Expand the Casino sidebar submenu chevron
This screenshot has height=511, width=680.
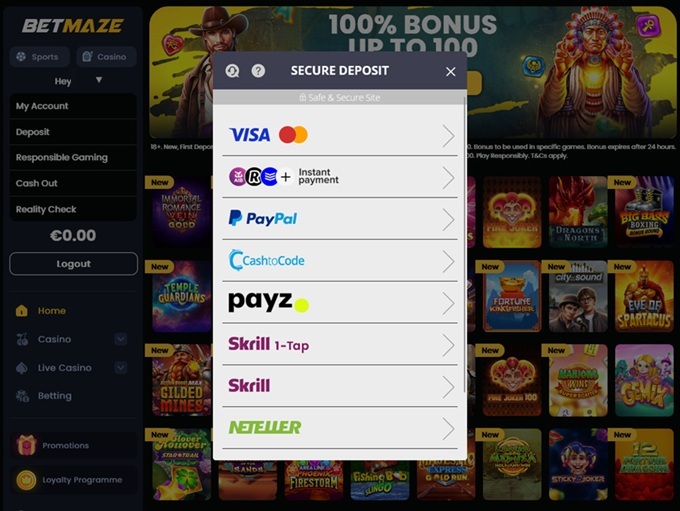coord(121,339)
